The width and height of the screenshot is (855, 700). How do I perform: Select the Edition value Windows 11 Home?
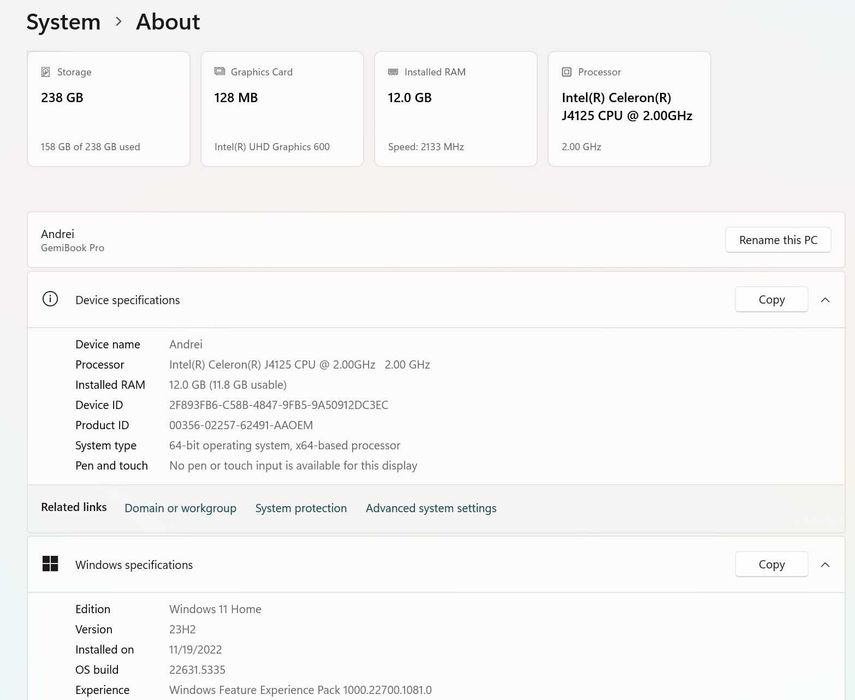coord(215,609)
